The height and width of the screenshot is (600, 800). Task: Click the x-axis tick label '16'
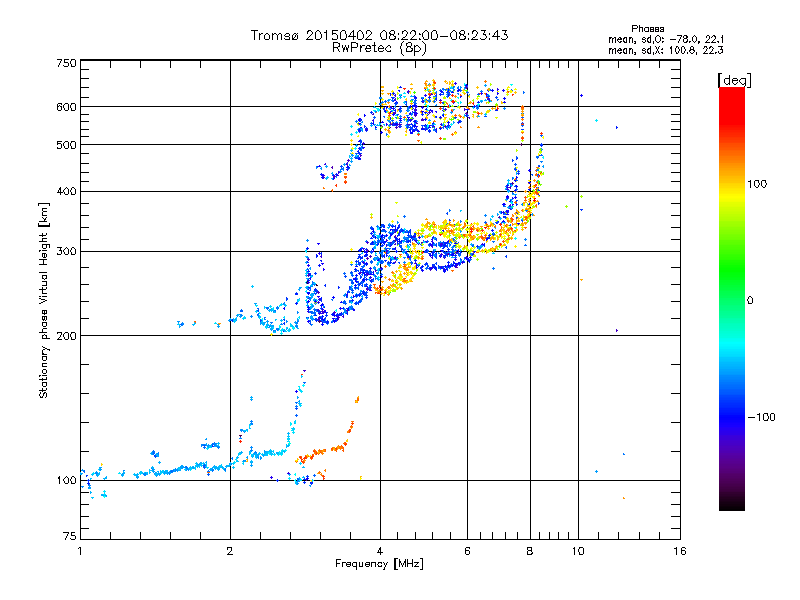(x=680, y=551)
